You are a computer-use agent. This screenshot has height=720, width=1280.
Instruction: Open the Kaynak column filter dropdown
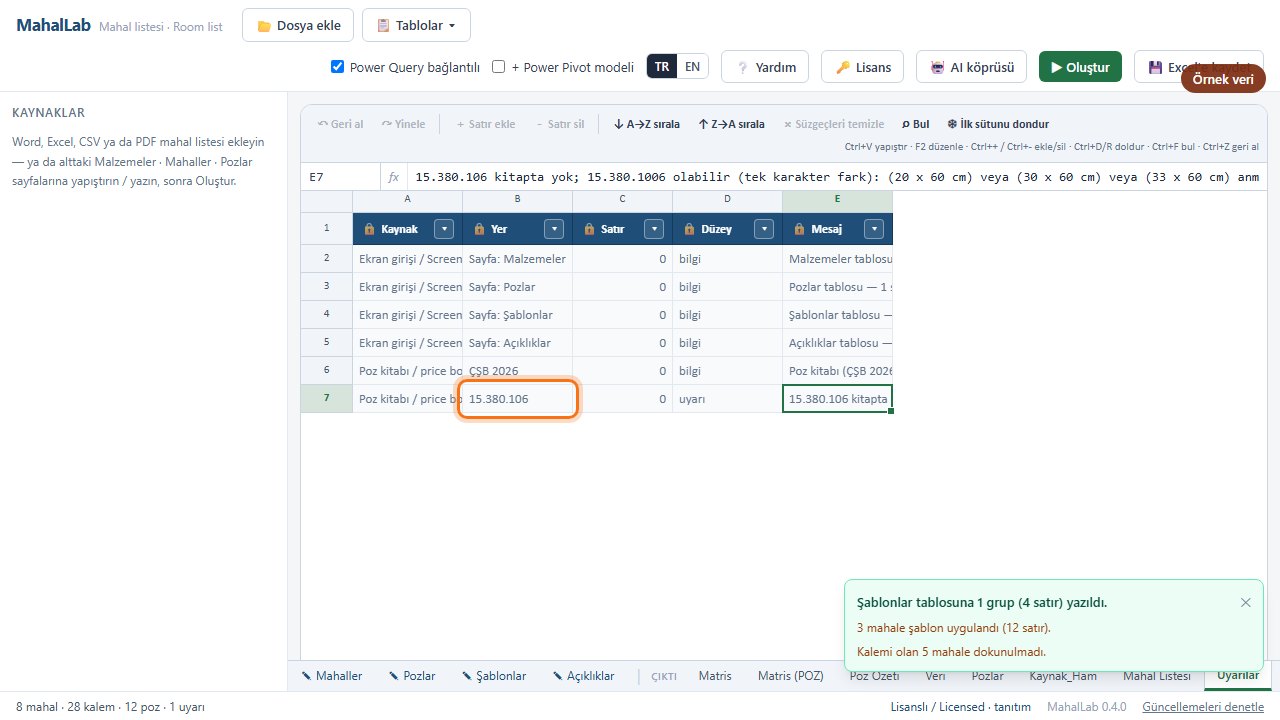click(445, 229)
